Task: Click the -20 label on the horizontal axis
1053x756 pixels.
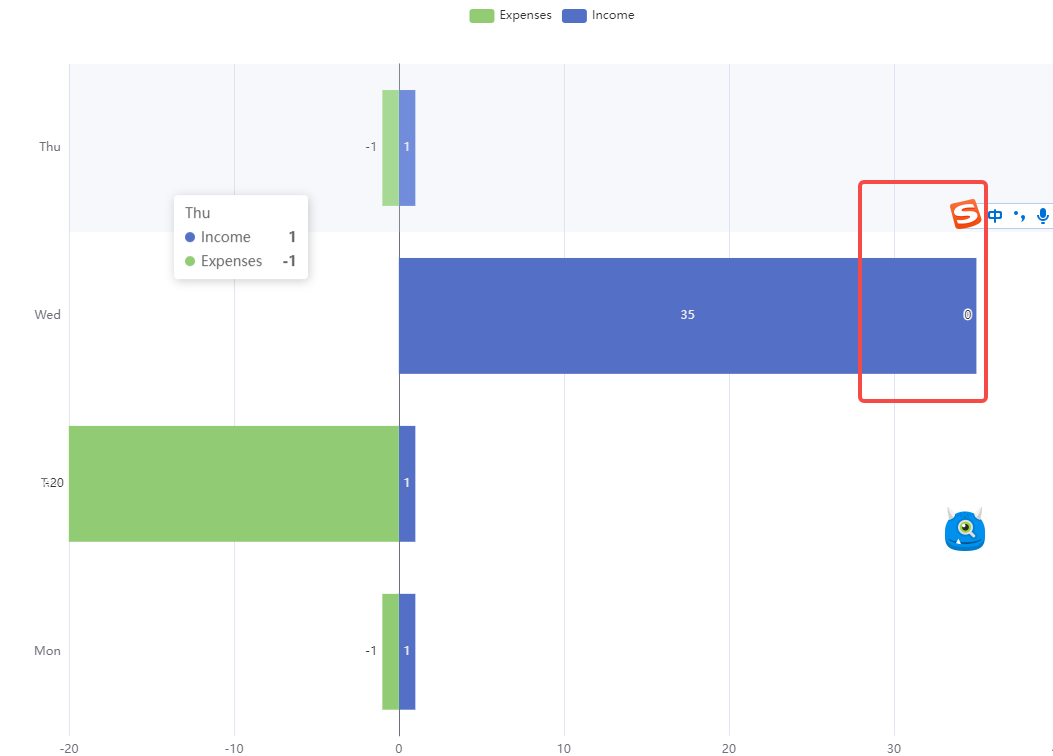Action: tap(68, 748)
